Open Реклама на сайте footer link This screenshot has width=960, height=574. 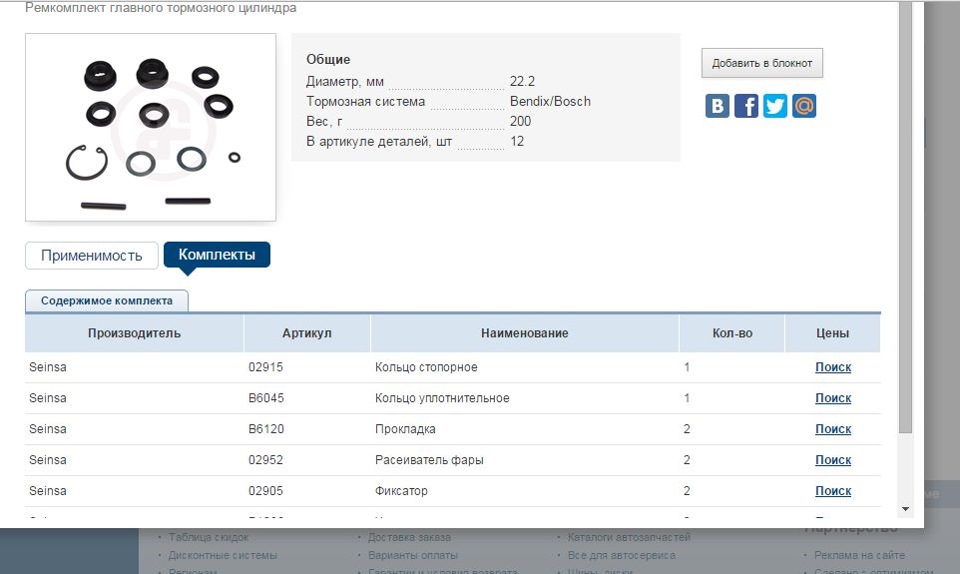[x=860, y=555]
